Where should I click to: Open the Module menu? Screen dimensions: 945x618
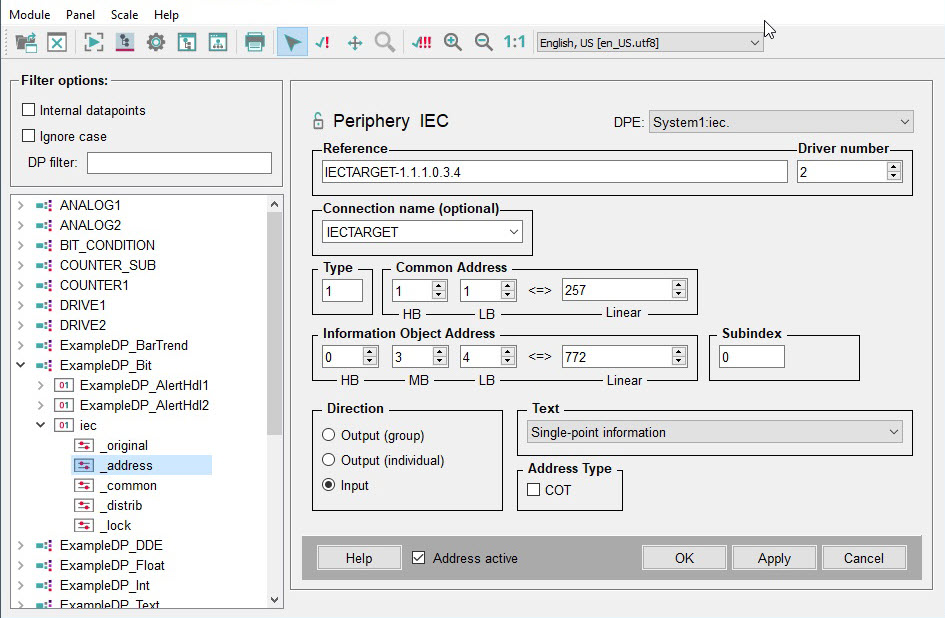coord(29,15)
